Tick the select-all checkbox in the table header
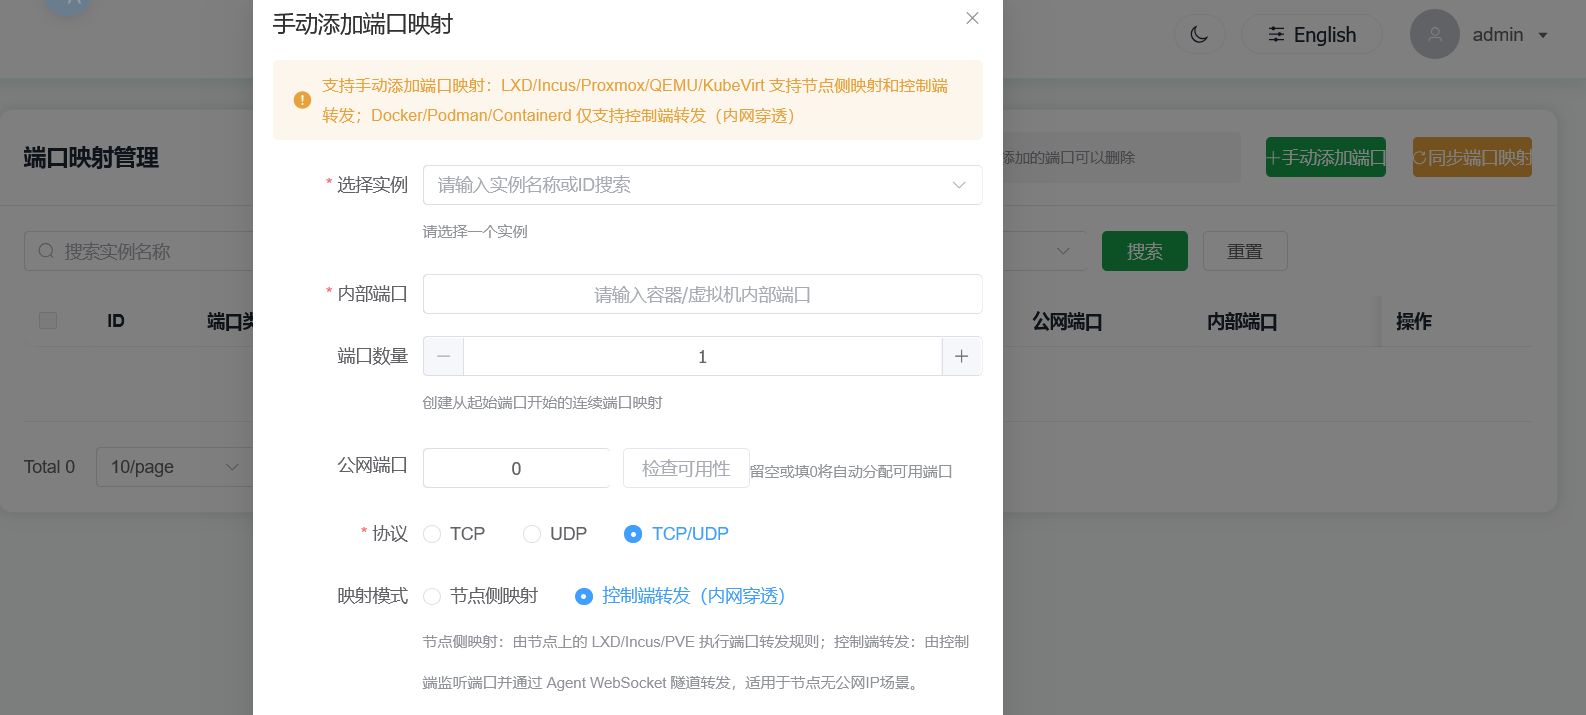Screen dimensions: 1586x715 click(48, 320)
